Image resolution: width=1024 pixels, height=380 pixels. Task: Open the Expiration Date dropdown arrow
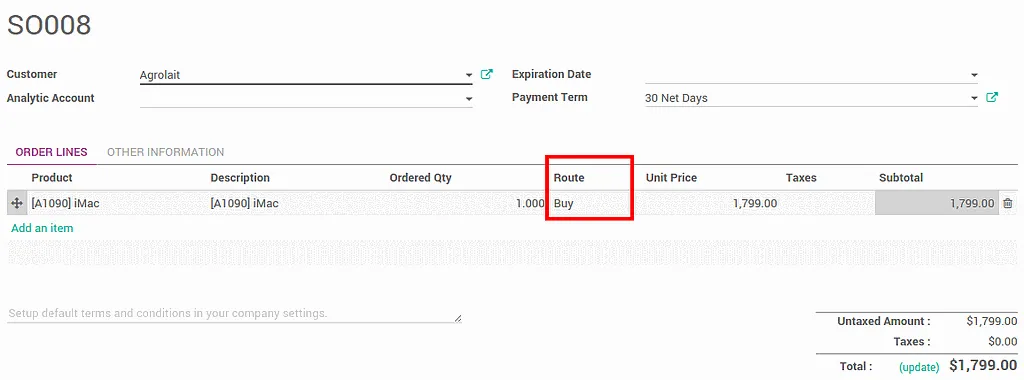(x=974, y=76)
